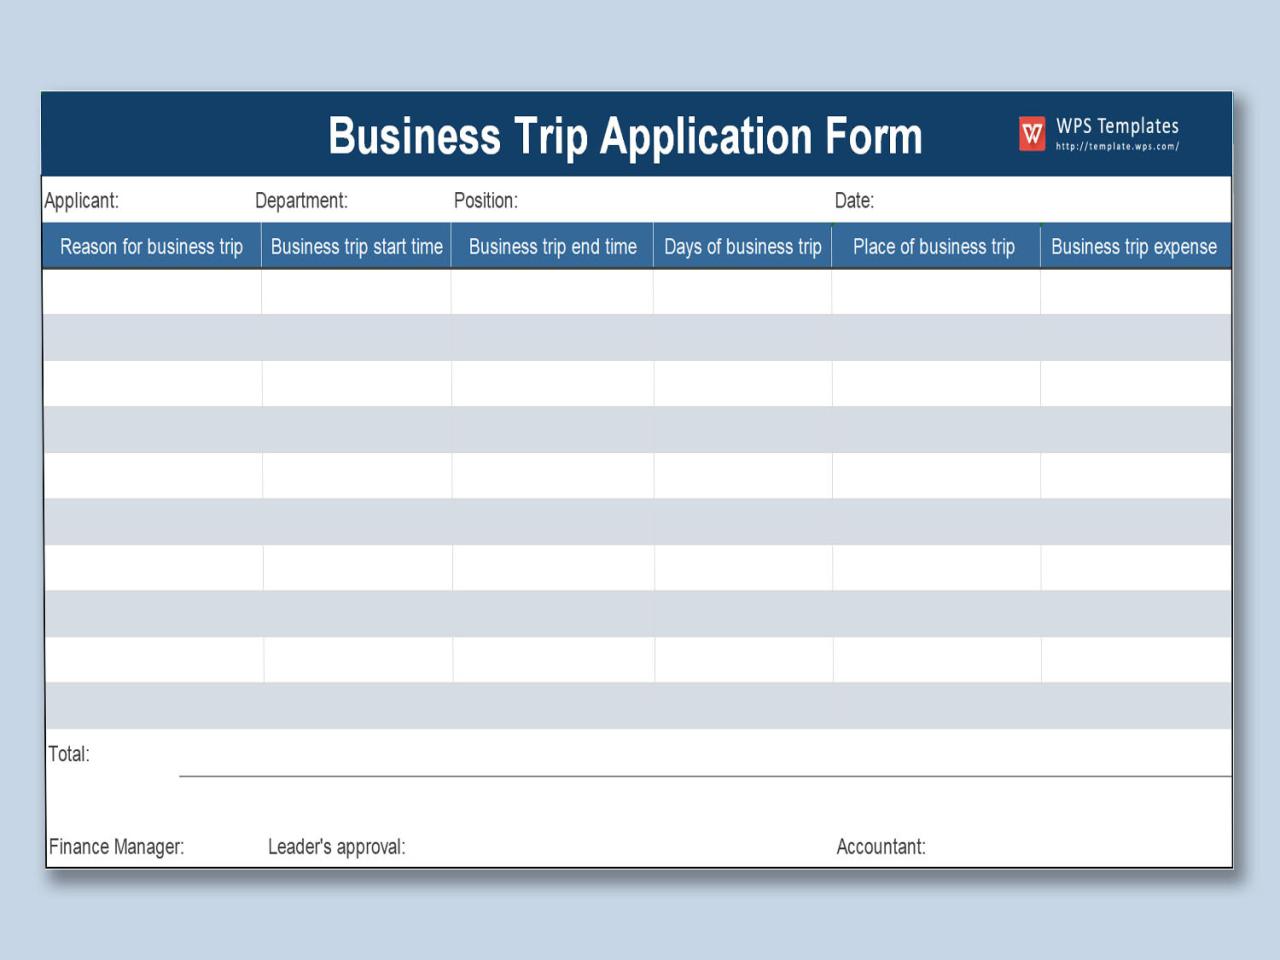1280x960 pixels.
Task: Select the Applicant field
Action: pyautogui.click(x=82, y=200)
